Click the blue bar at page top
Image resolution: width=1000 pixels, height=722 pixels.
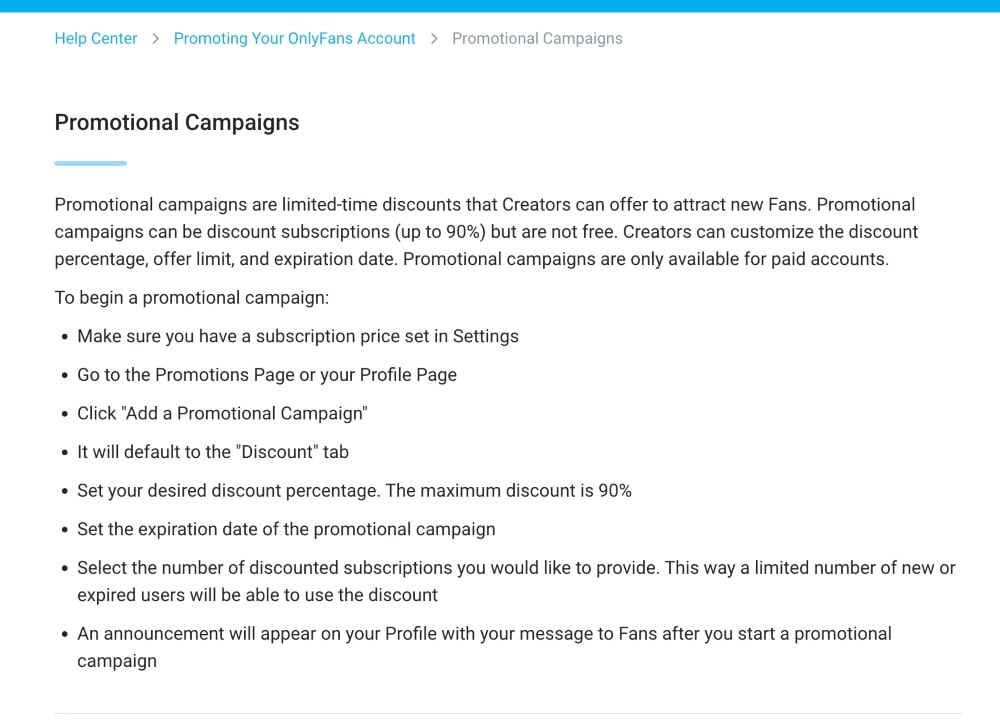click(500, 6)
